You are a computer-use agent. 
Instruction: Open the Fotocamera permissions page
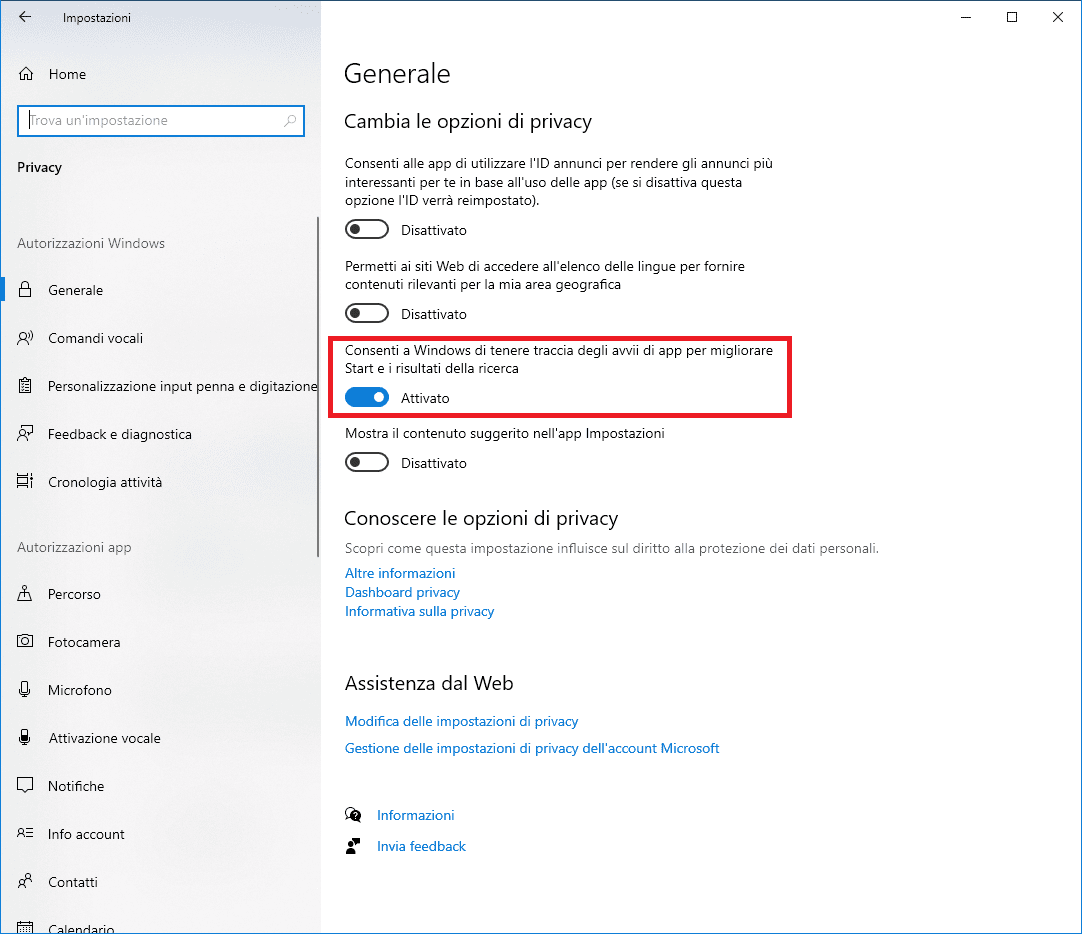[x=84, y=642]
